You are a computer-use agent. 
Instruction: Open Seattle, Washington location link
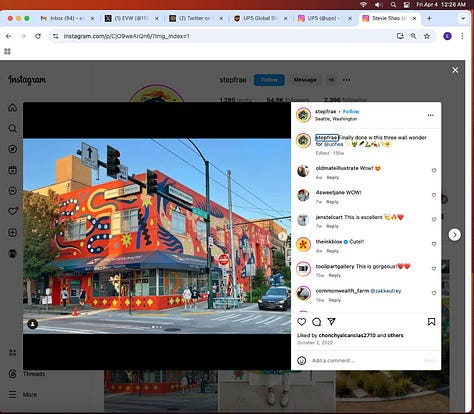336,119
